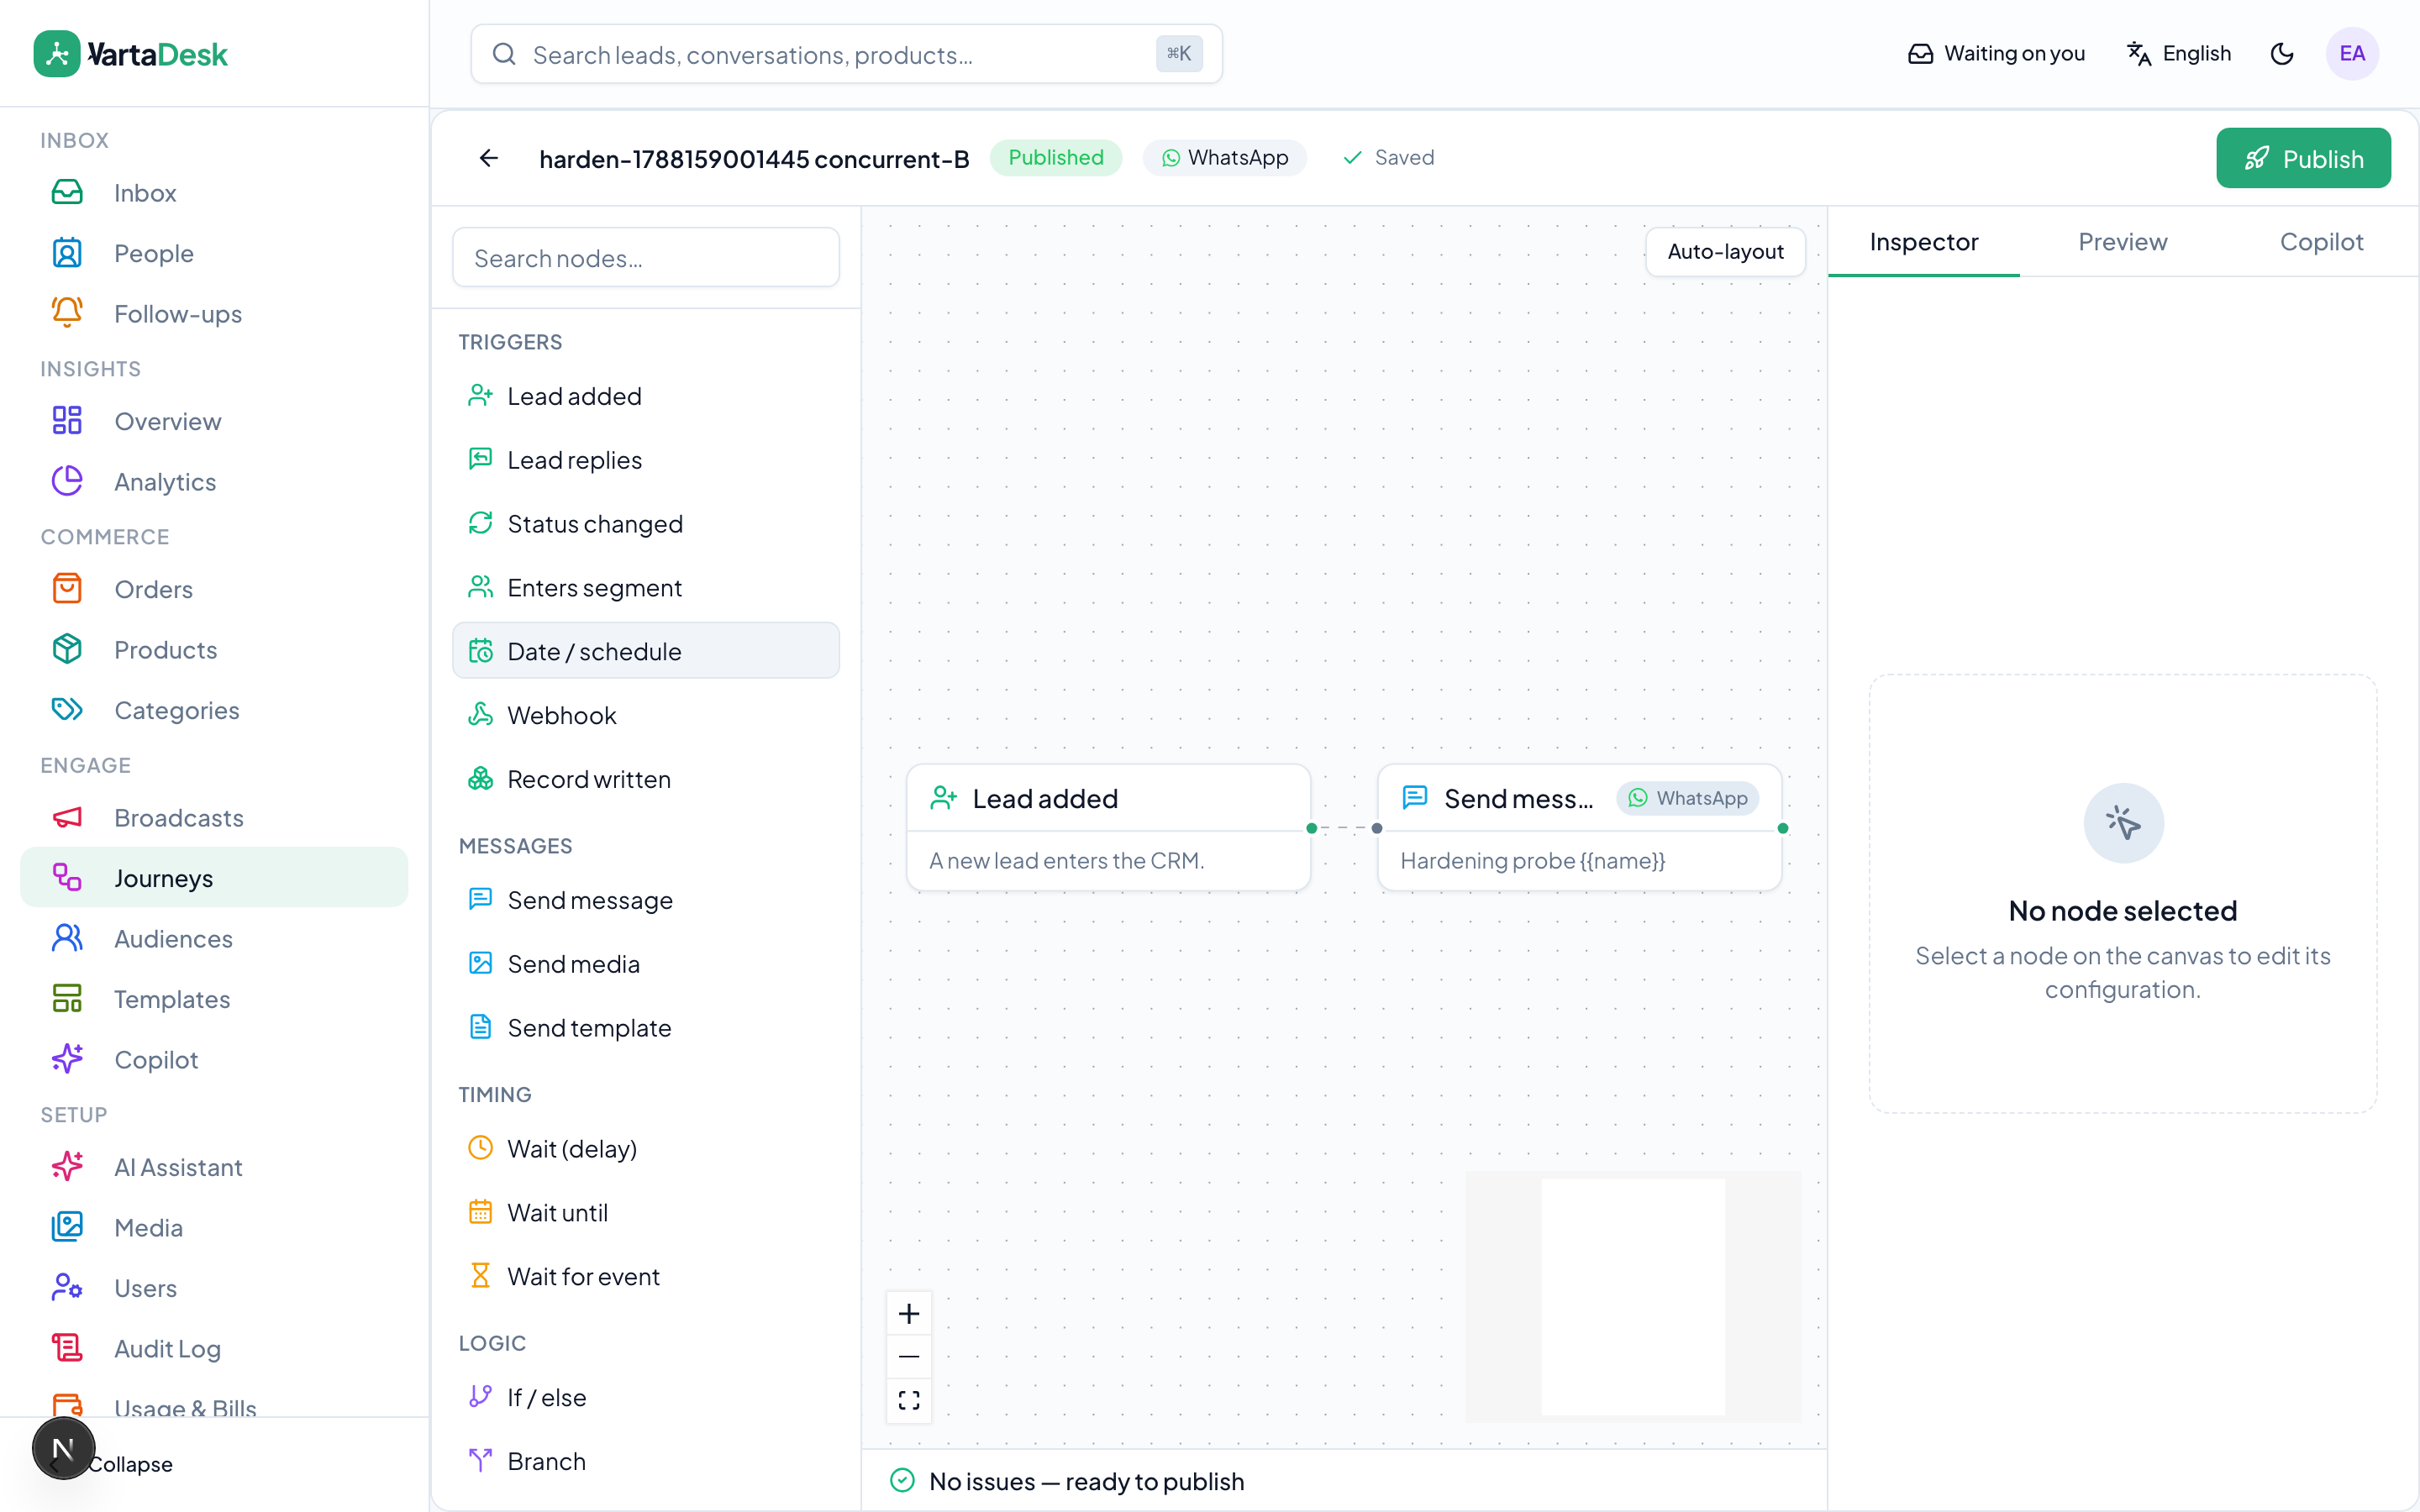
Task: Click the back arrow icon
Action: pos(488,158)
